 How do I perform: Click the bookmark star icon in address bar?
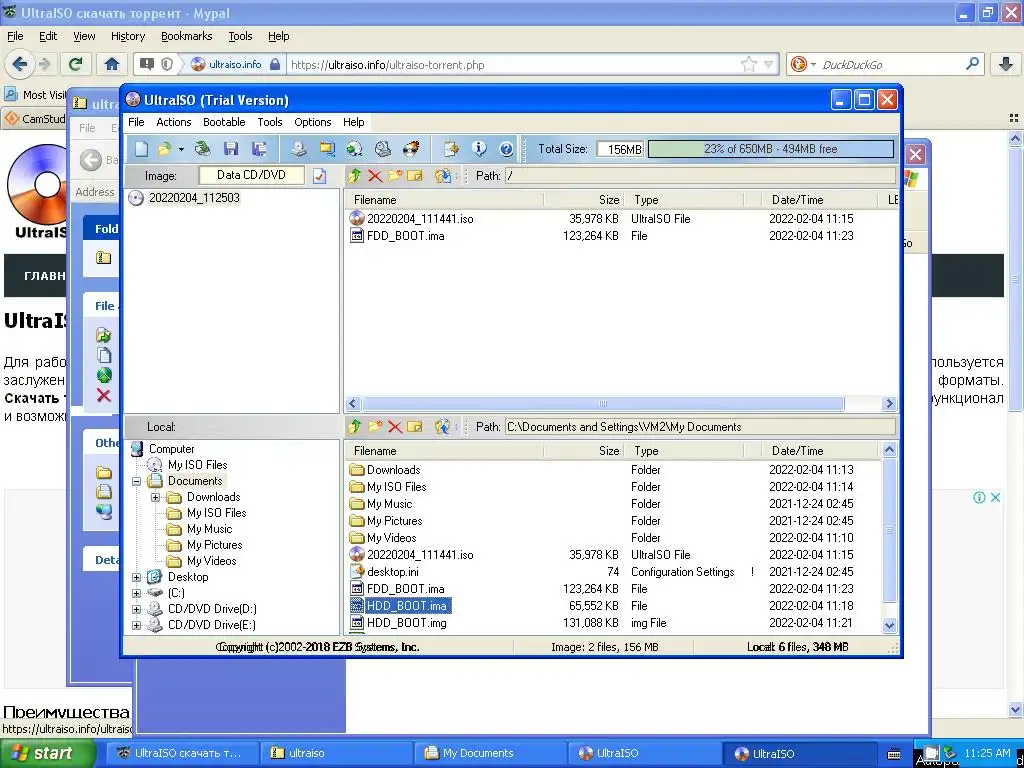pyautogui.click(x=749, y=64)
